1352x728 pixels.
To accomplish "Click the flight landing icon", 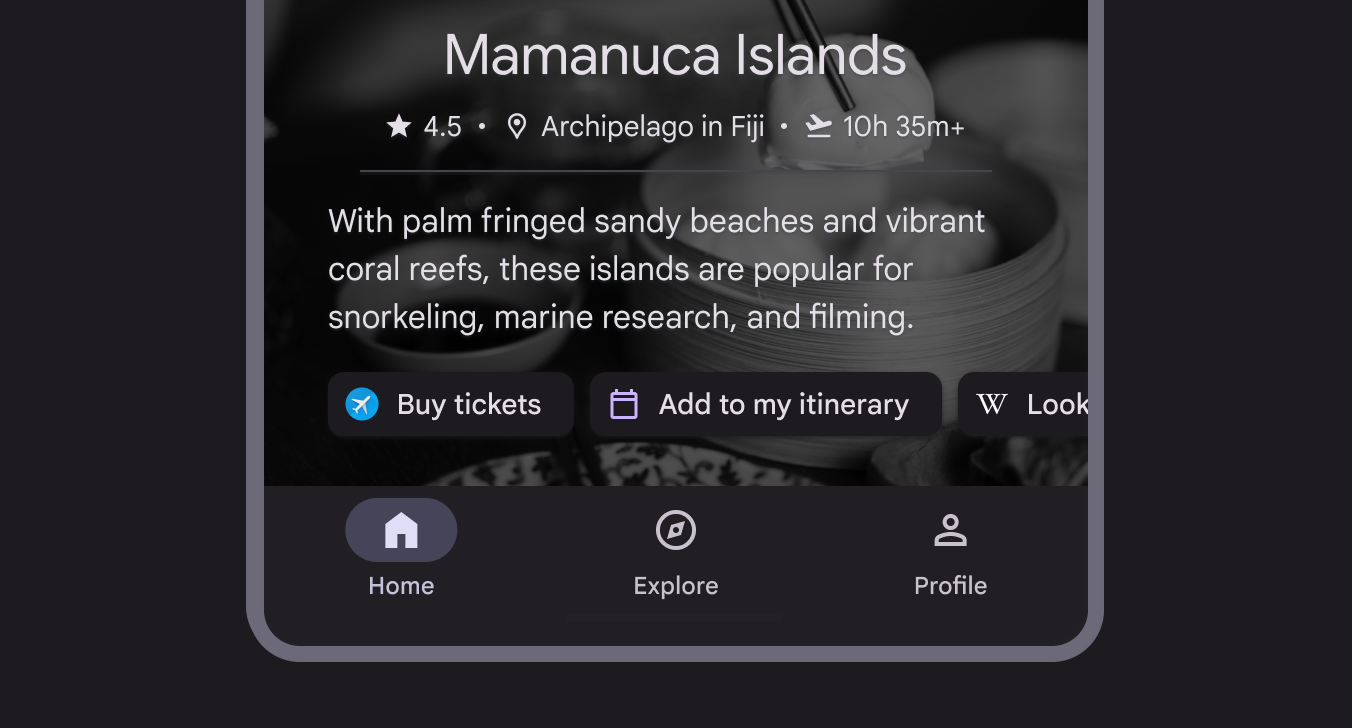I will pos(819,127).
